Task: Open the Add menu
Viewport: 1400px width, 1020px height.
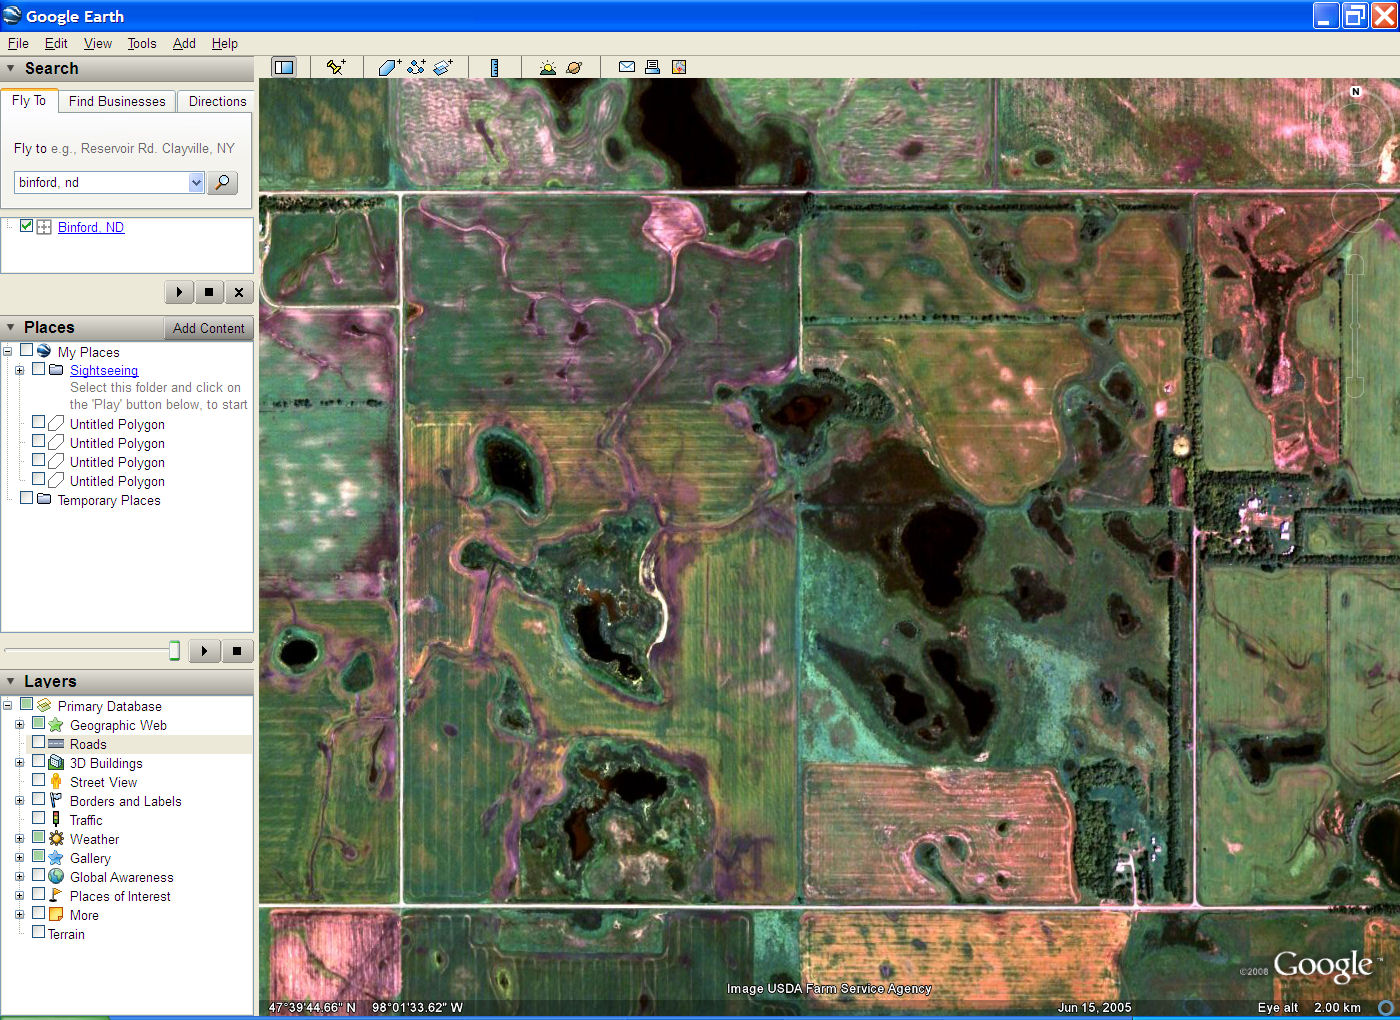Action: [x=184, y=43]
